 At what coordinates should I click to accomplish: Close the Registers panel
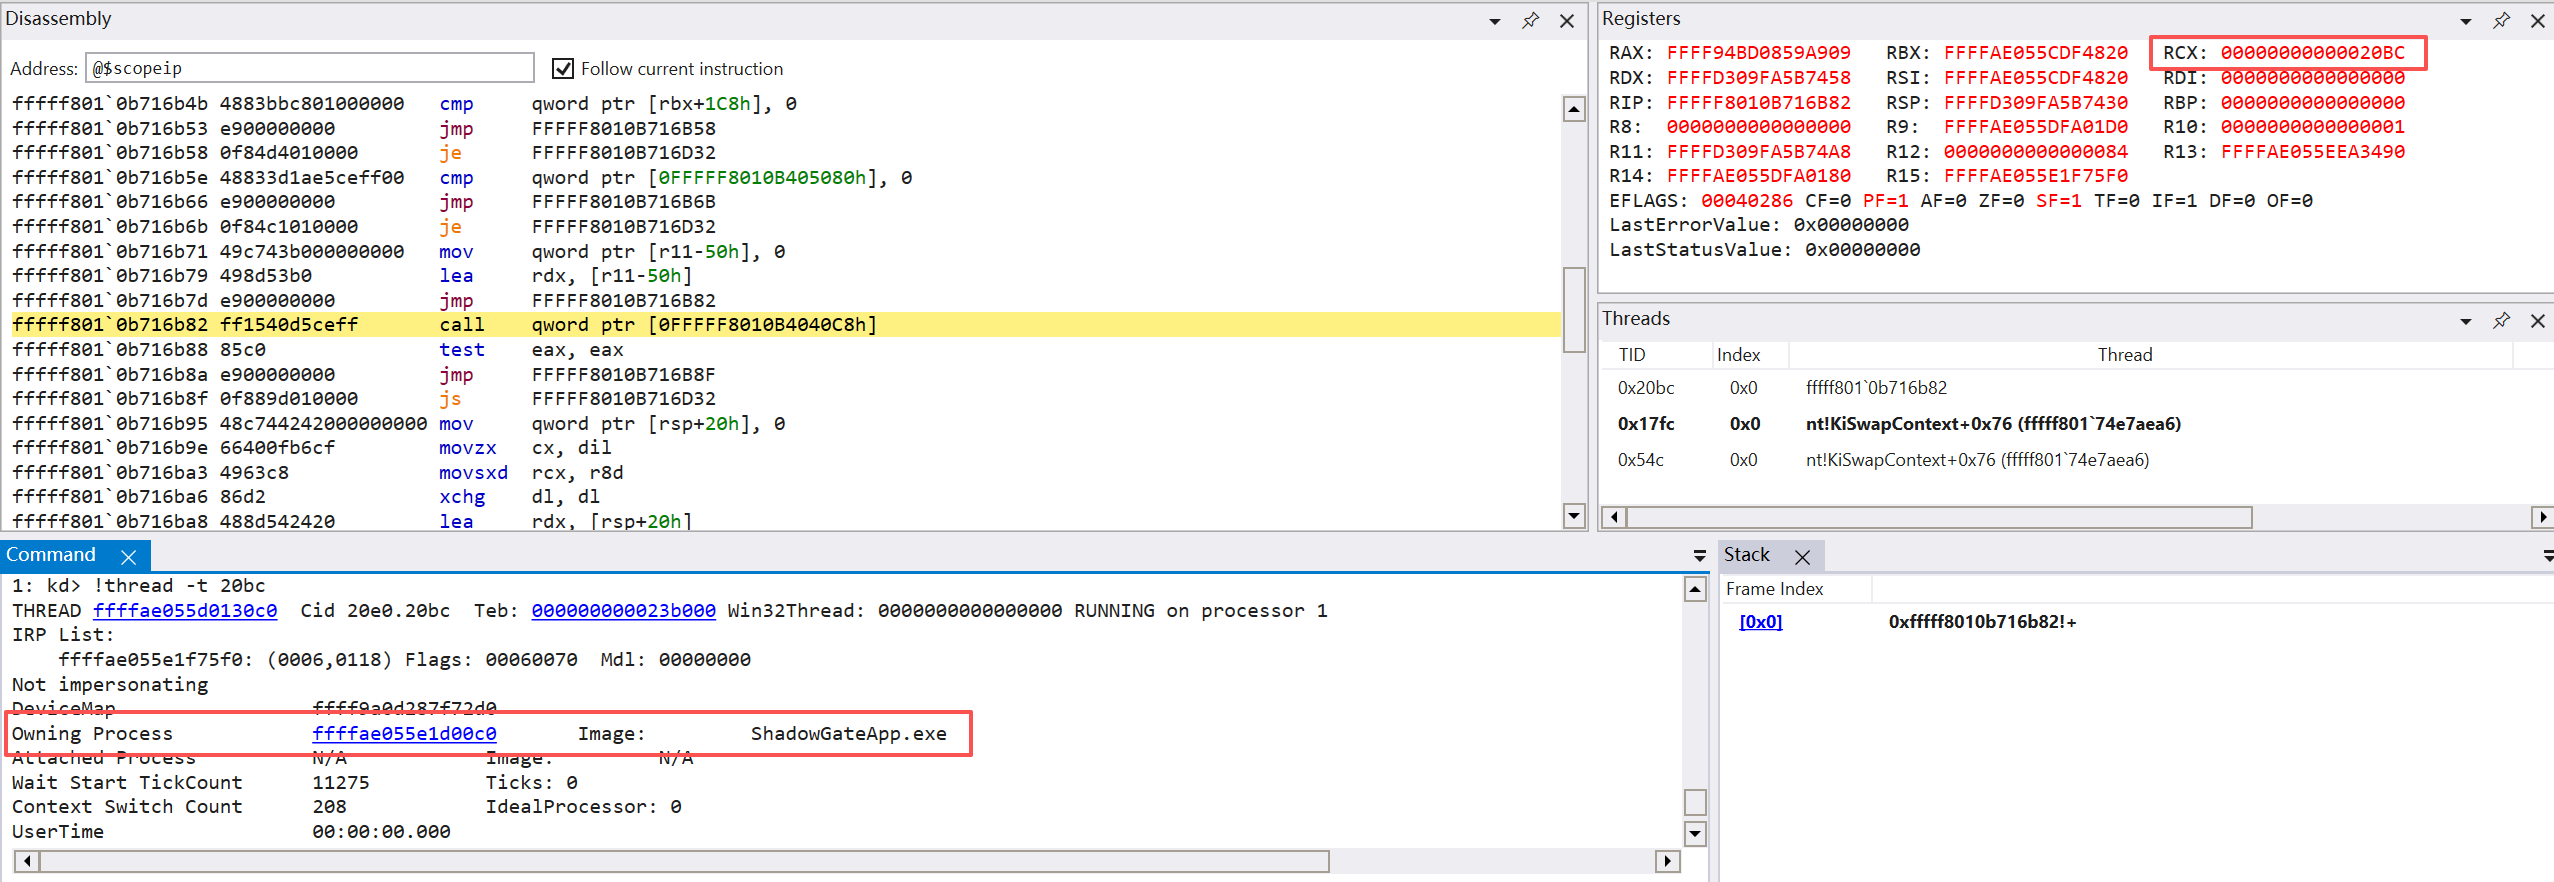click(x=2538, y=21)
